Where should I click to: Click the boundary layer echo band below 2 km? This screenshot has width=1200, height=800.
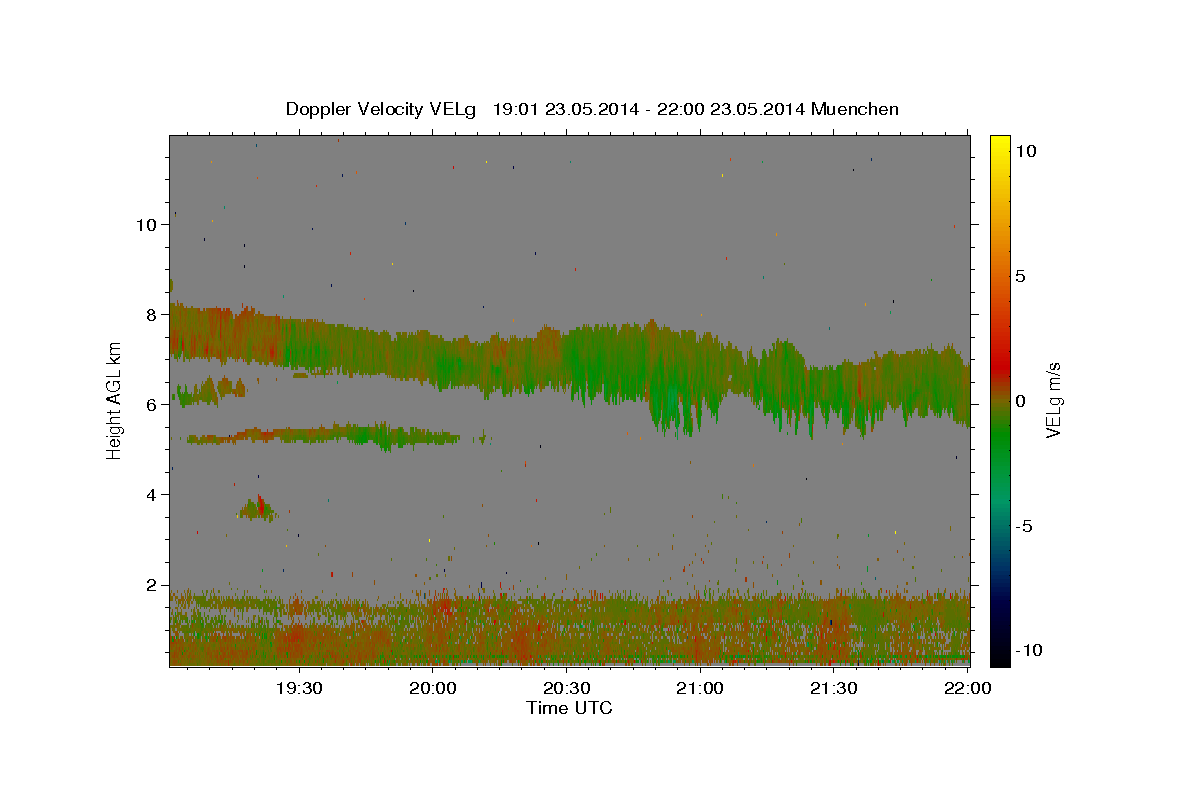tap(570, 628)
